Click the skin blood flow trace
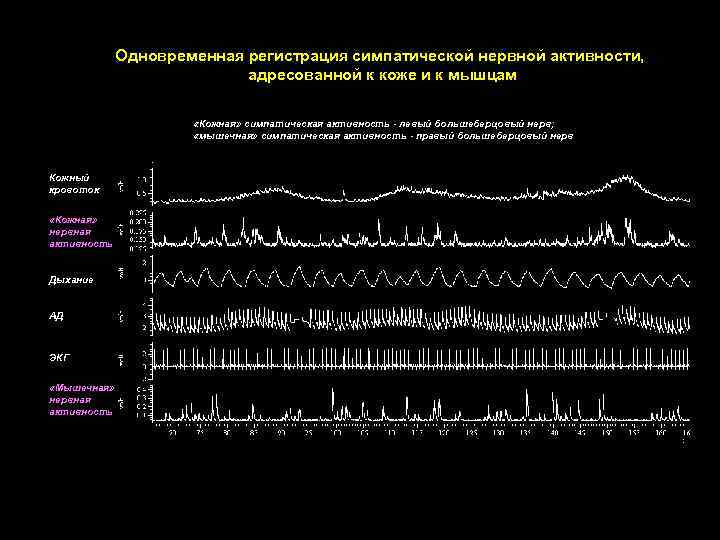 (x=421, y=189)
